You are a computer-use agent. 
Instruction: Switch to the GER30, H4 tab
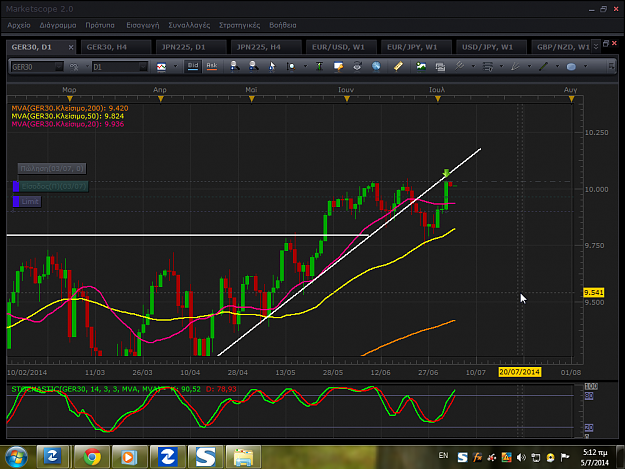[x=116, y=47]
